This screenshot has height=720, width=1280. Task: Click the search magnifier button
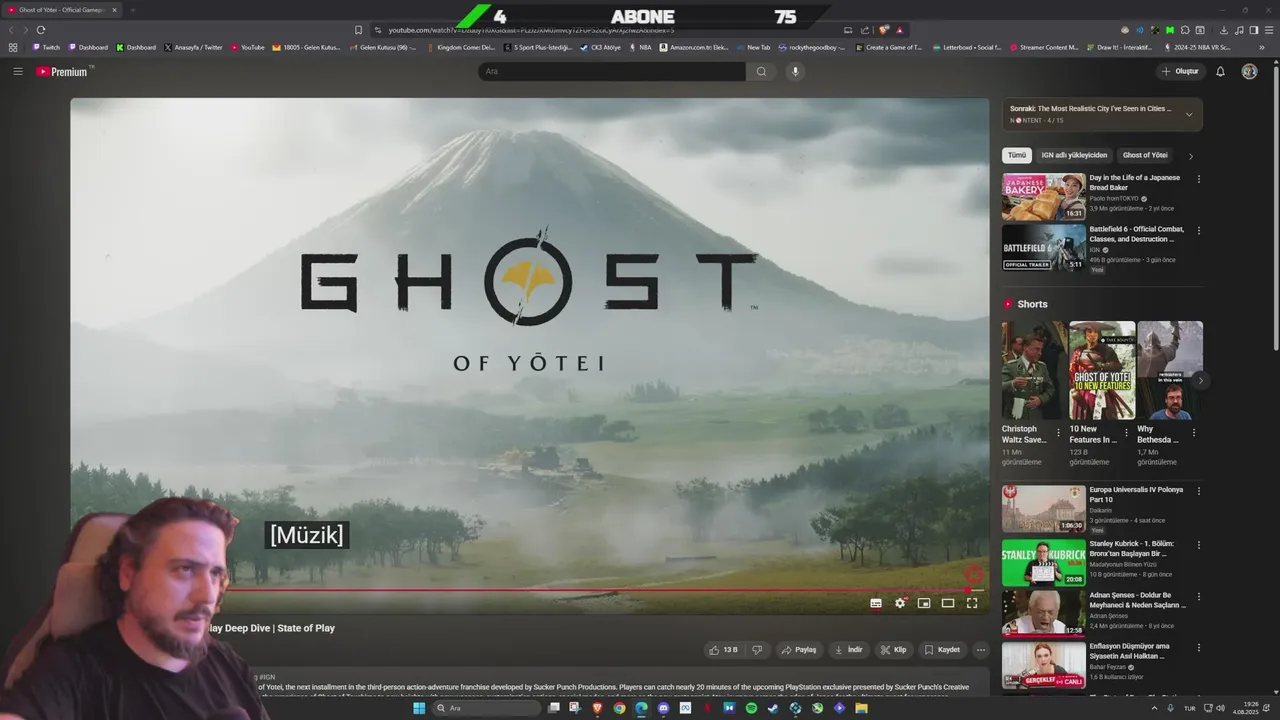pos(761,71)
